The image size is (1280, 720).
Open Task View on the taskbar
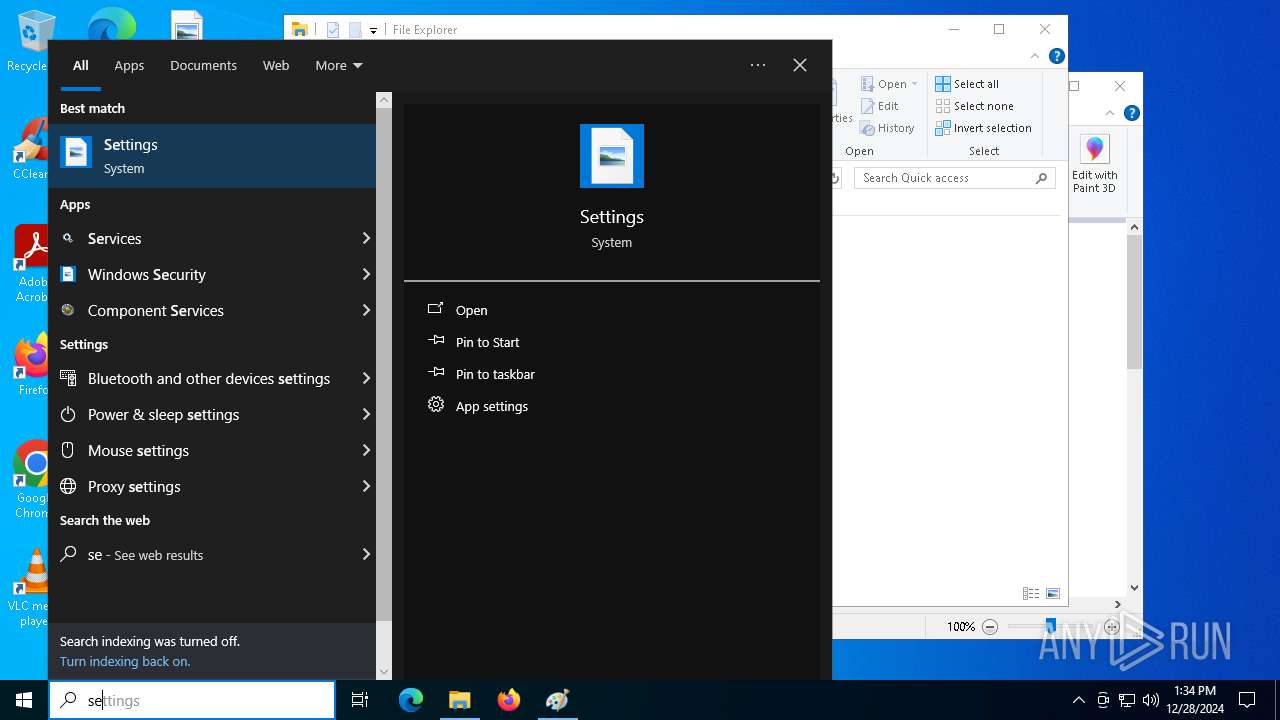(360, 700)
